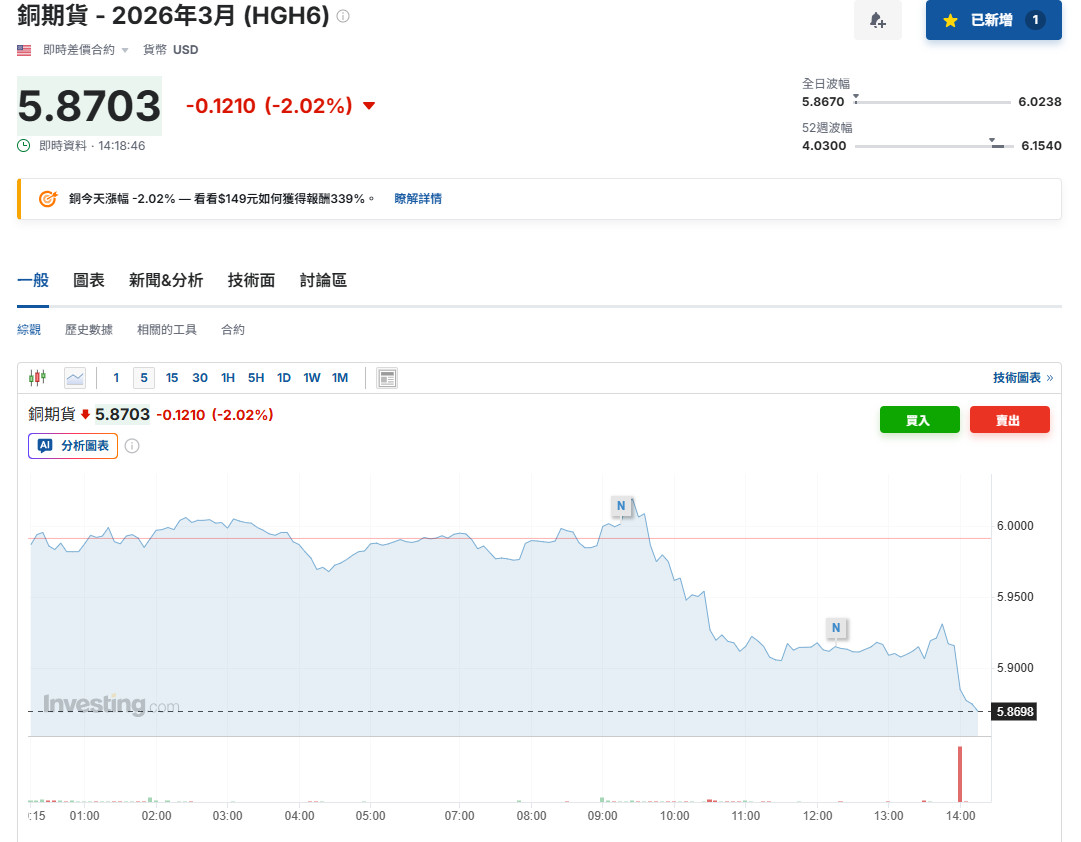
Task: Switch to the 新聞&分析 tab
Action: (x=166, y=280)
